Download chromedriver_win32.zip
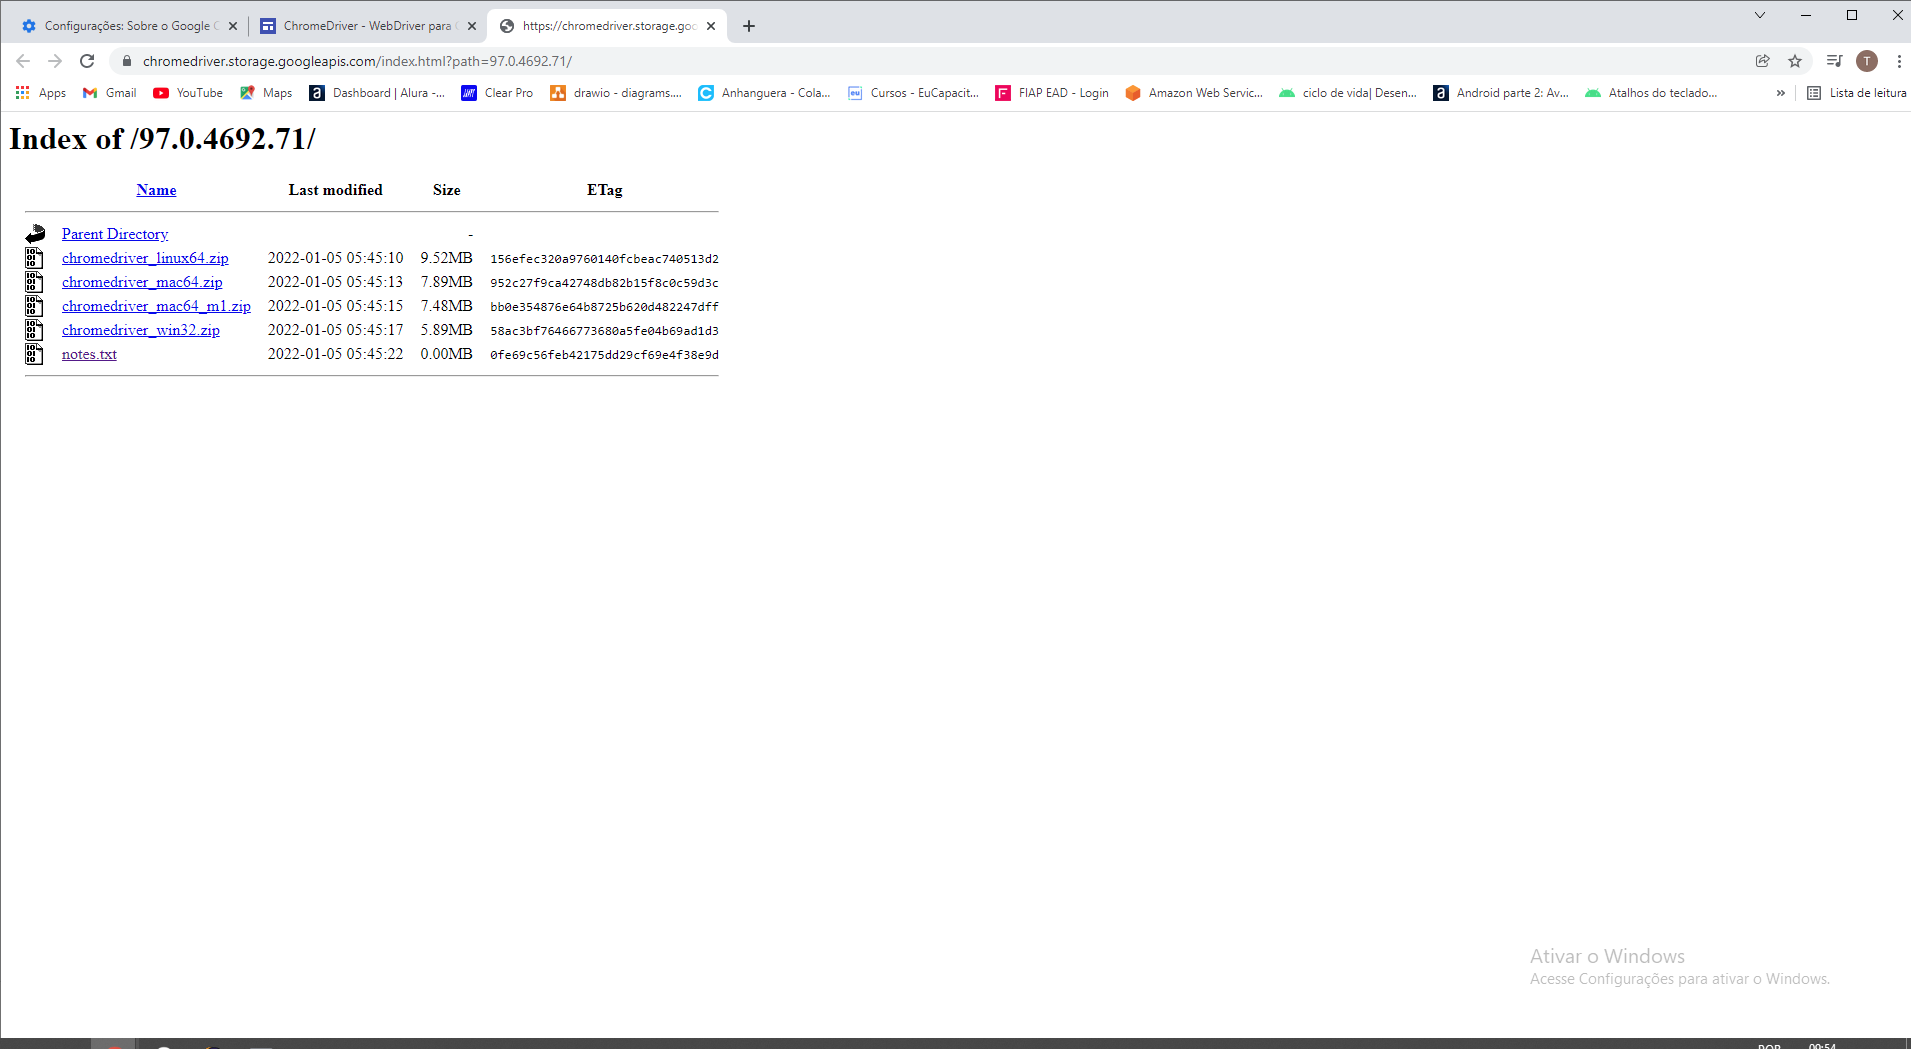The height and width of the screenshot is (1049, 1922). click(141, 330)
